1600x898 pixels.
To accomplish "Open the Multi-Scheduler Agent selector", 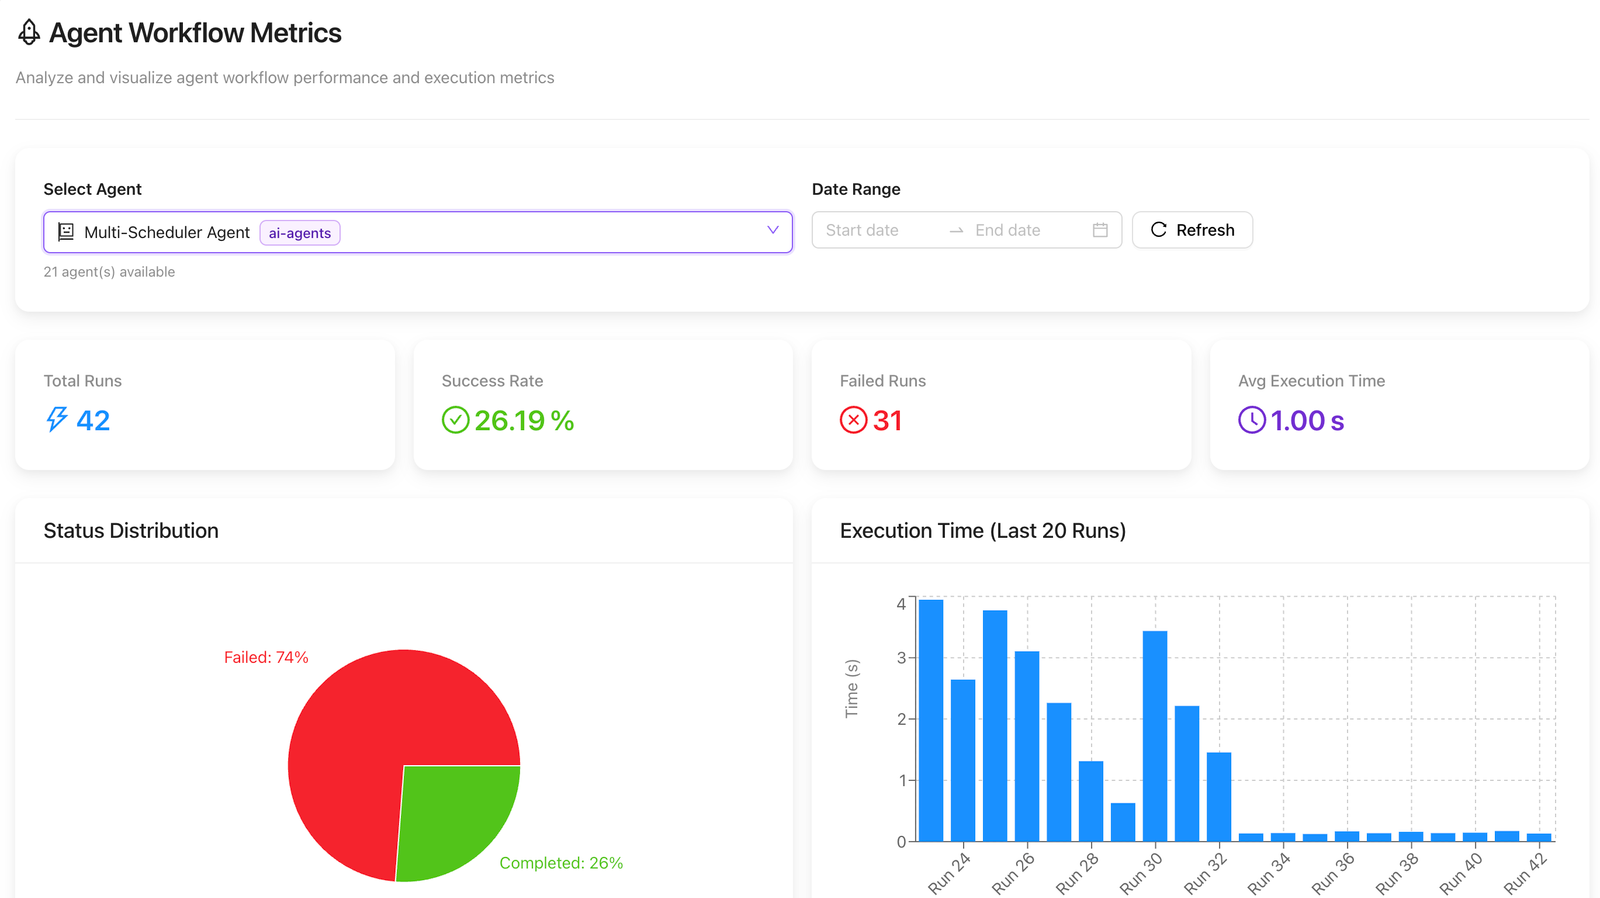I will [500, 232].
